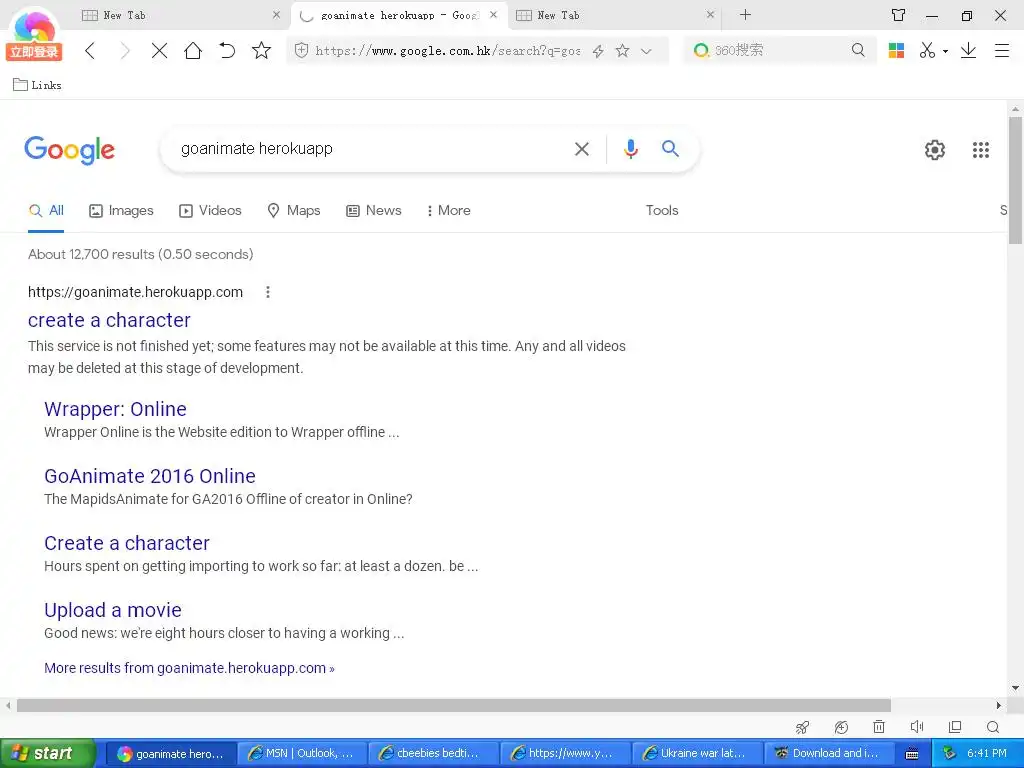Switch to the first New Tab
This screenshot has height=768, width=1024.
tap(176, 15)
